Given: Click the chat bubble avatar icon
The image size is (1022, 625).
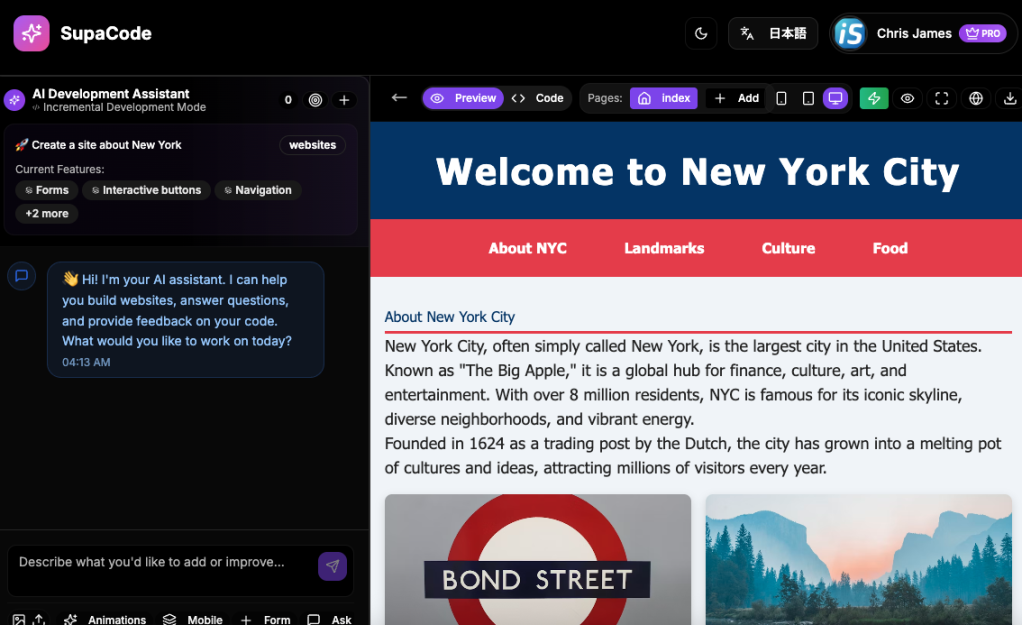Looking at the screenshot, I should pyautogui.click(x=22, y=276).
